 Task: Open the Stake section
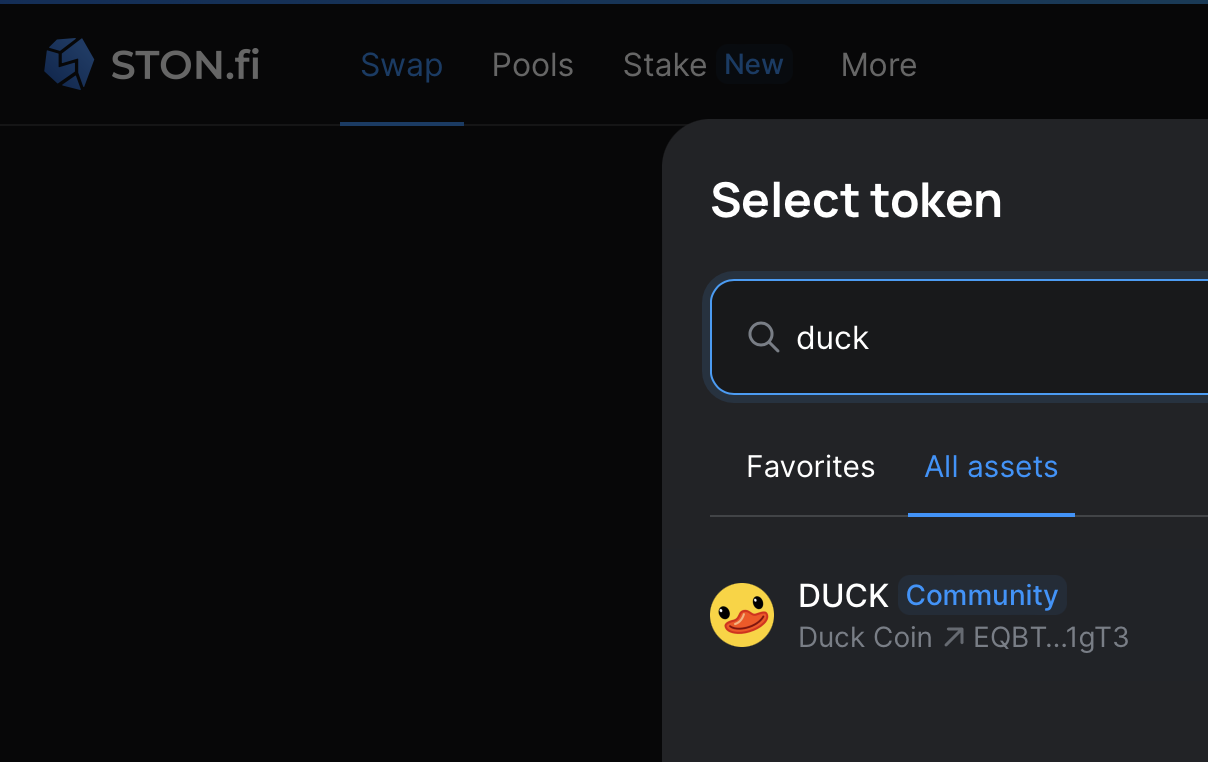click(664, 65)
